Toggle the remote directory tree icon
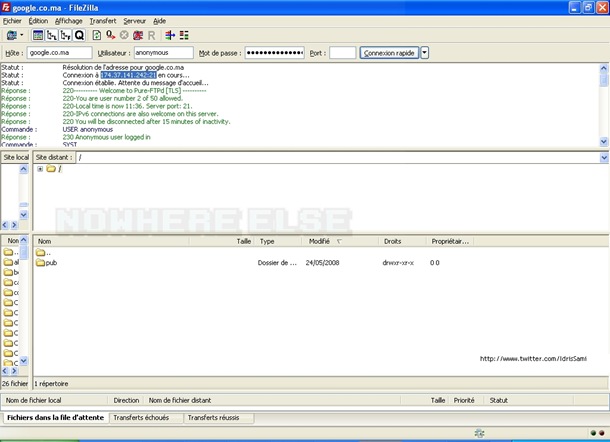610x442 pixels. (x=65, y=35)
